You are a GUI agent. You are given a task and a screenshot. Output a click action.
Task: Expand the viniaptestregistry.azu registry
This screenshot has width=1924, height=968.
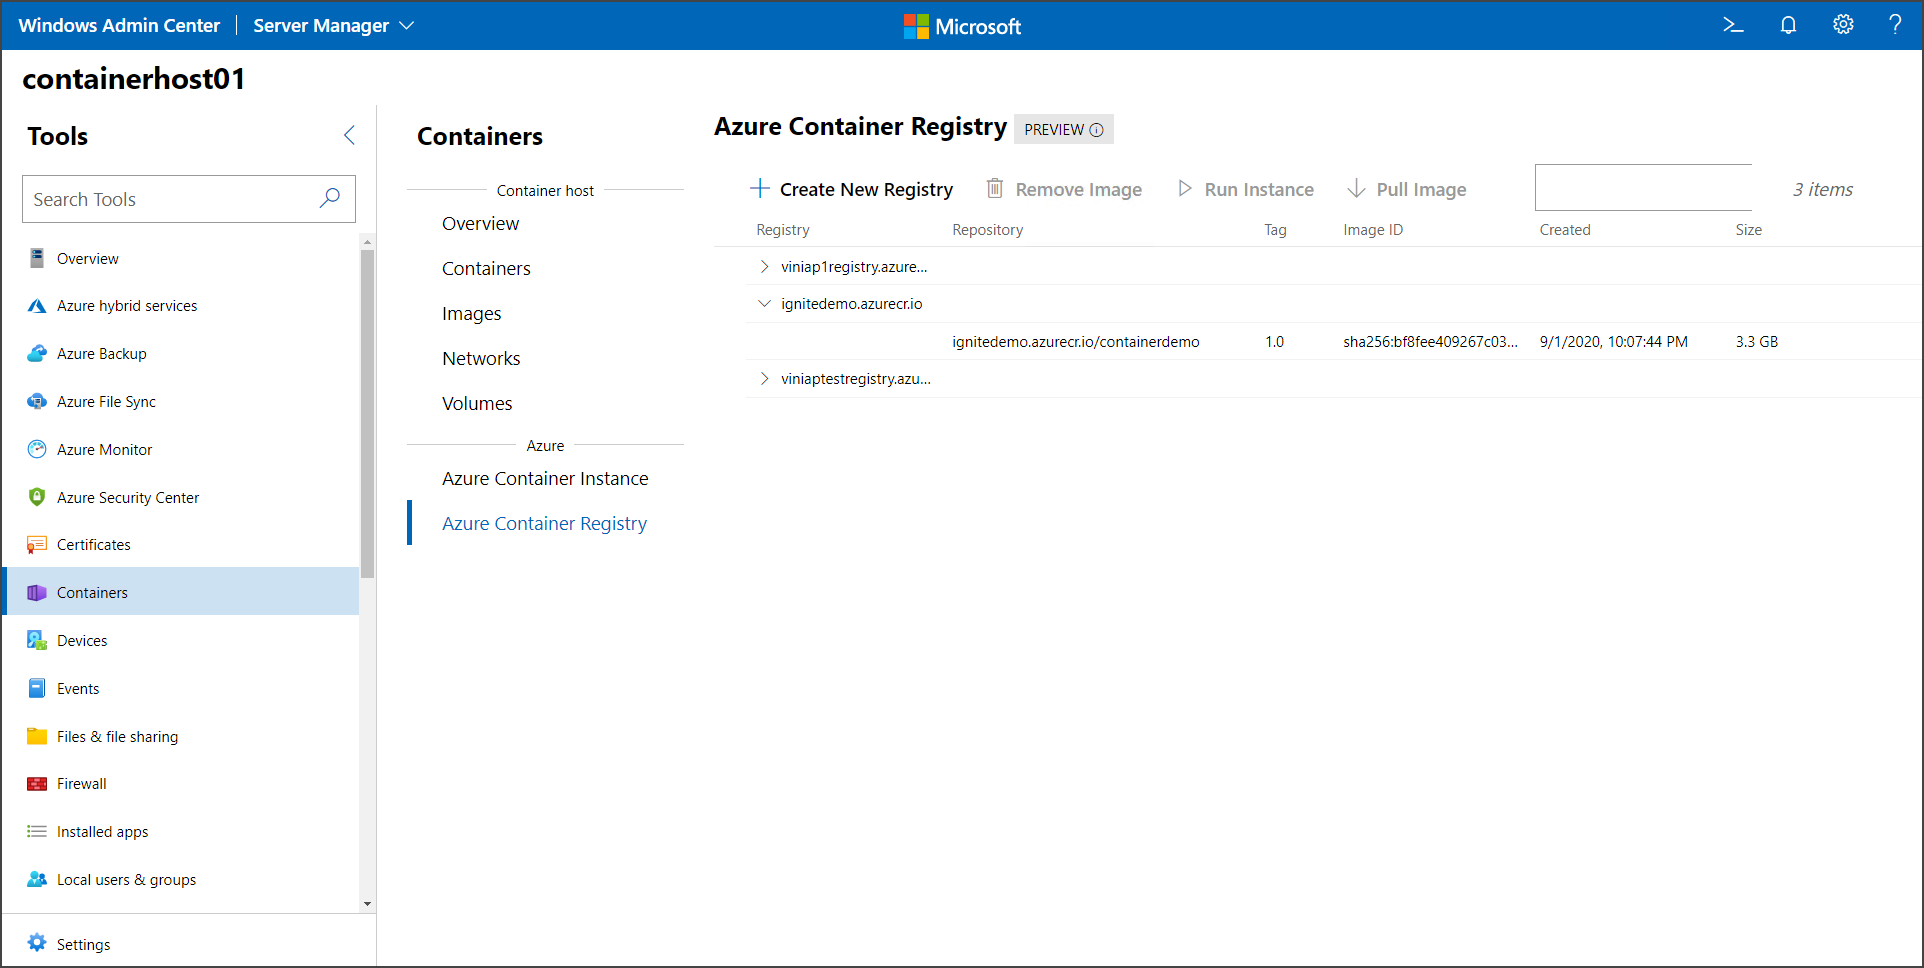[x=764, y=378]
